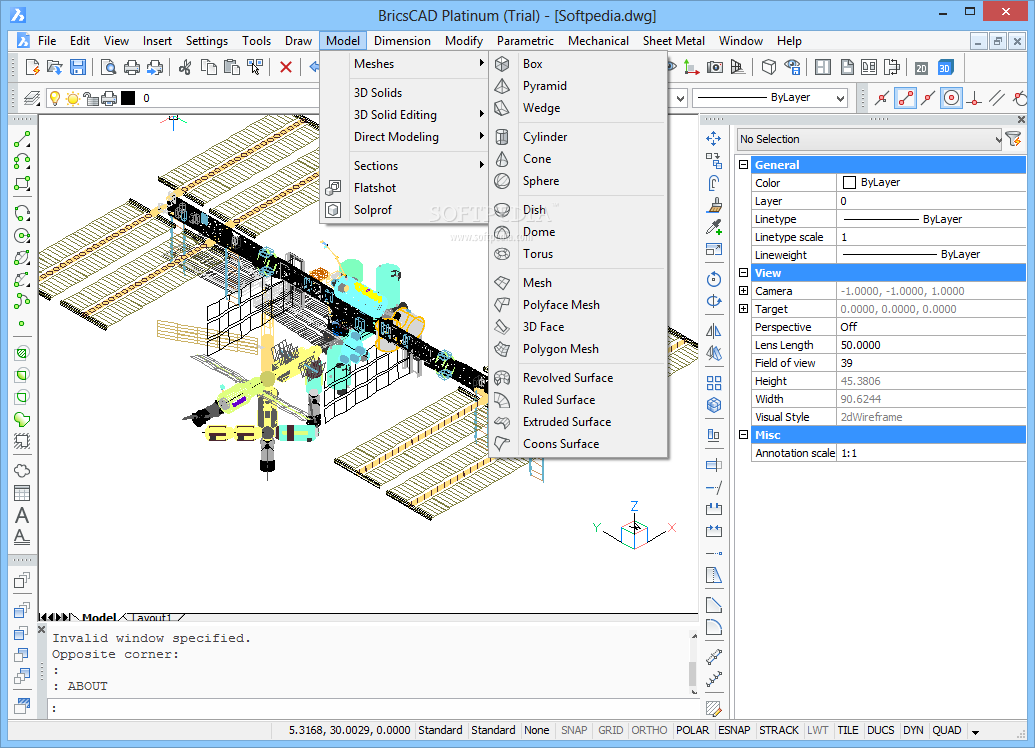The height and width of the screenshot is (748, 1035).
Task: Toggle DYN in the status bar
Action: click(913, 730)
